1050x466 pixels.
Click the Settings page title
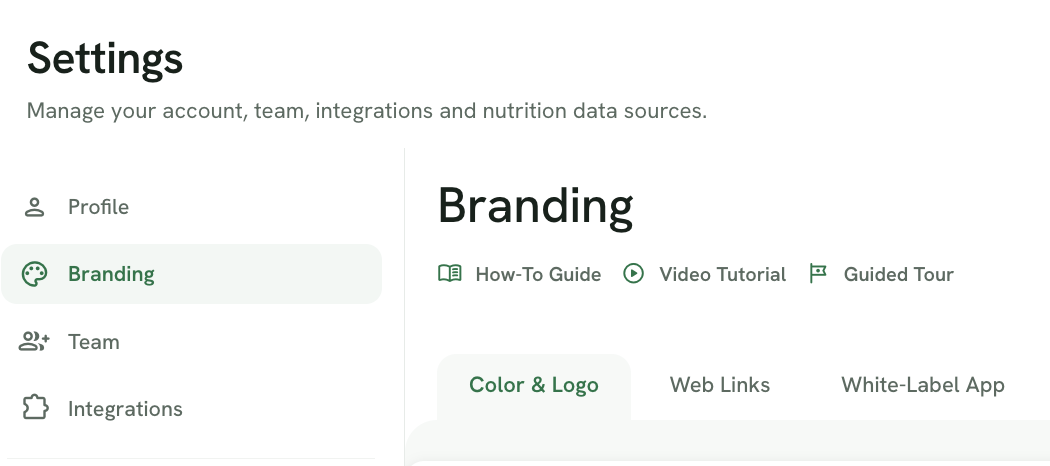(x=105, y=60)
